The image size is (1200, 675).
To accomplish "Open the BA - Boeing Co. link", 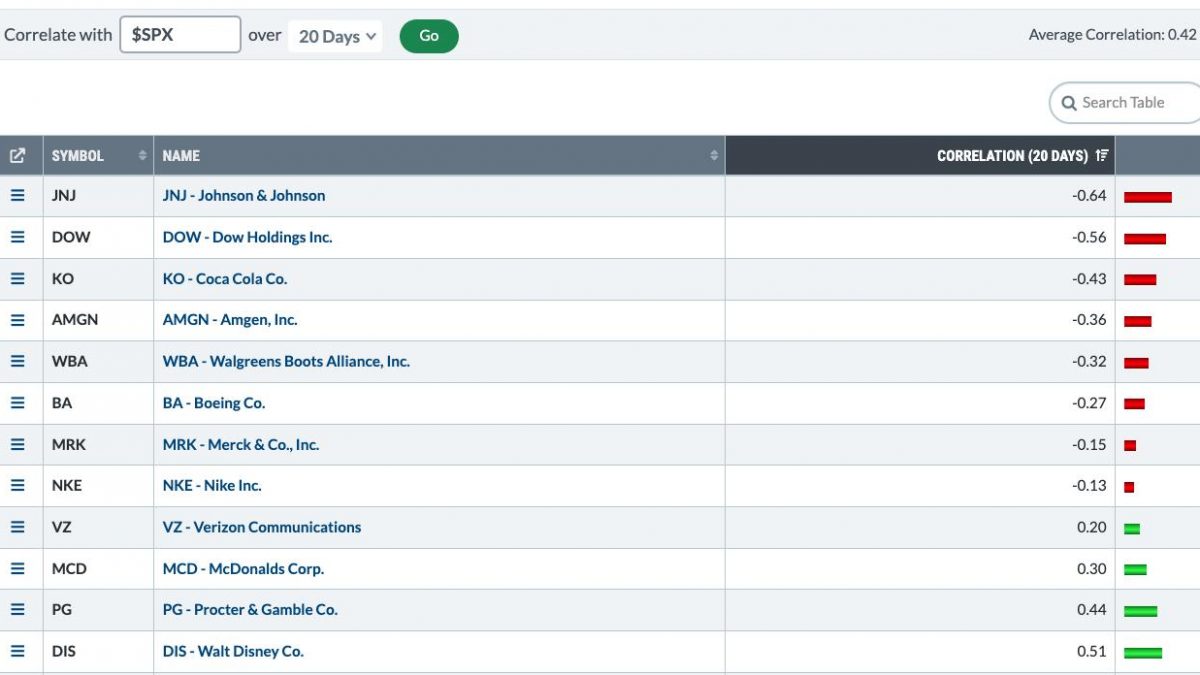I will point(214,403).
